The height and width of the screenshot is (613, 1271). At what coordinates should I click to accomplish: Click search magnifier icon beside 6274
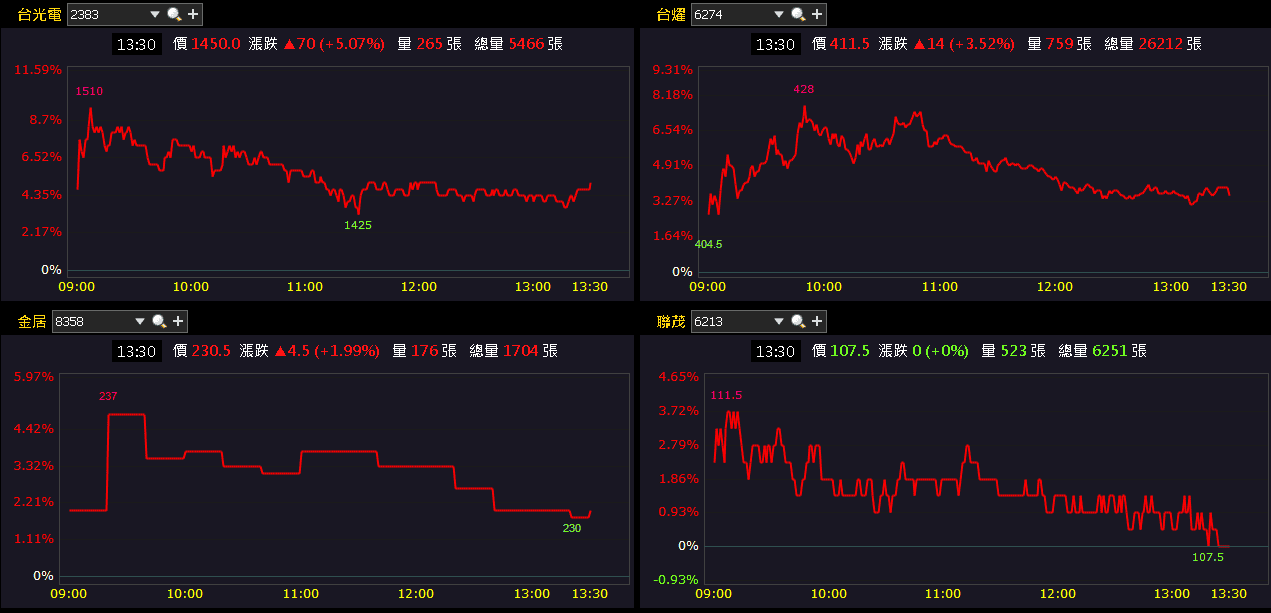[798, 14]
